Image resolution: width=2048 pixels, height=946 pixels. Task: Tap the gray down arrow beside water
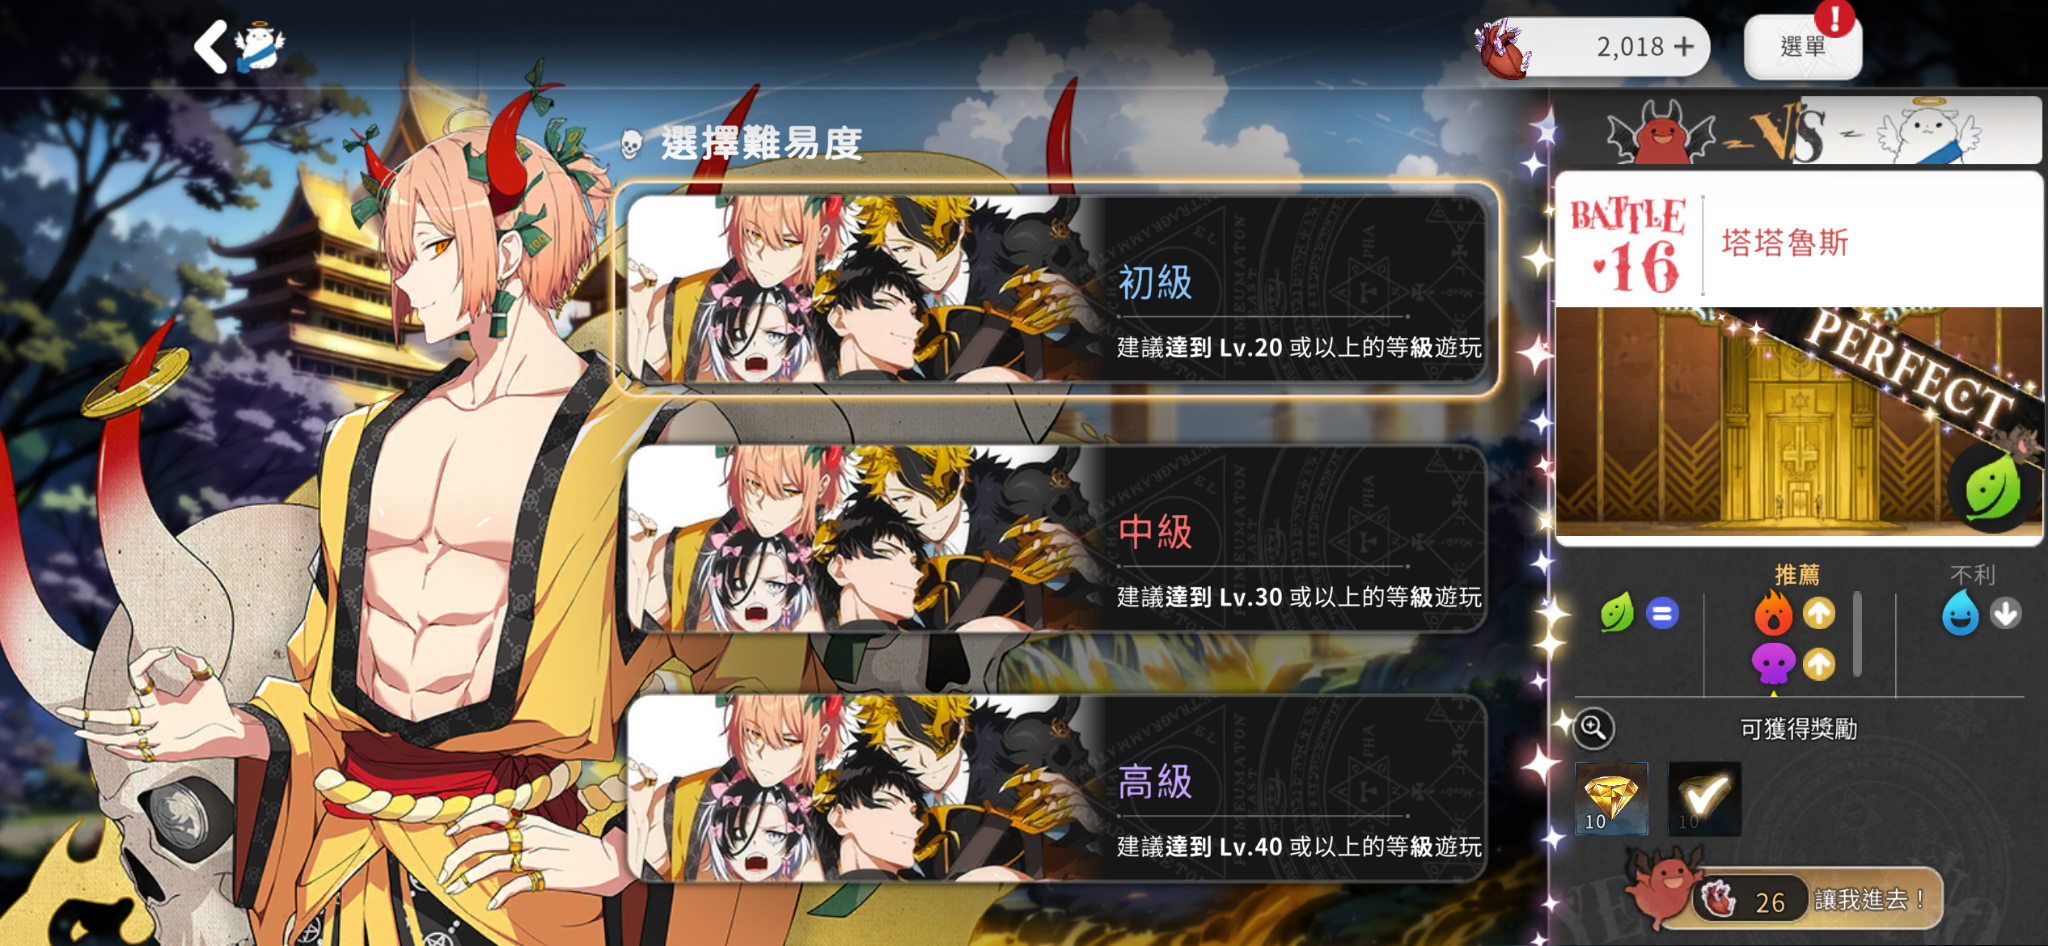click(2005, 613)
